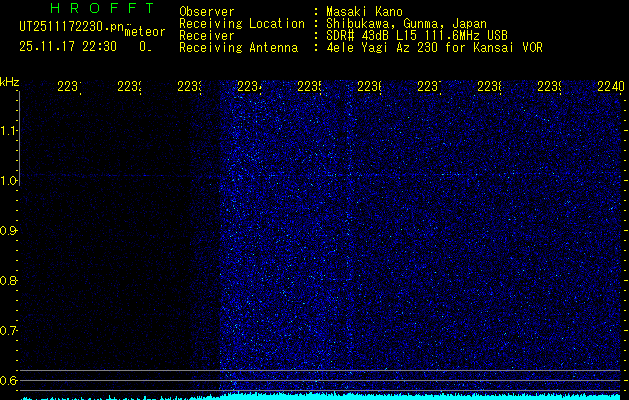Click the 0.8 frequency axis label
629x400 pixels.
(8, 280)
